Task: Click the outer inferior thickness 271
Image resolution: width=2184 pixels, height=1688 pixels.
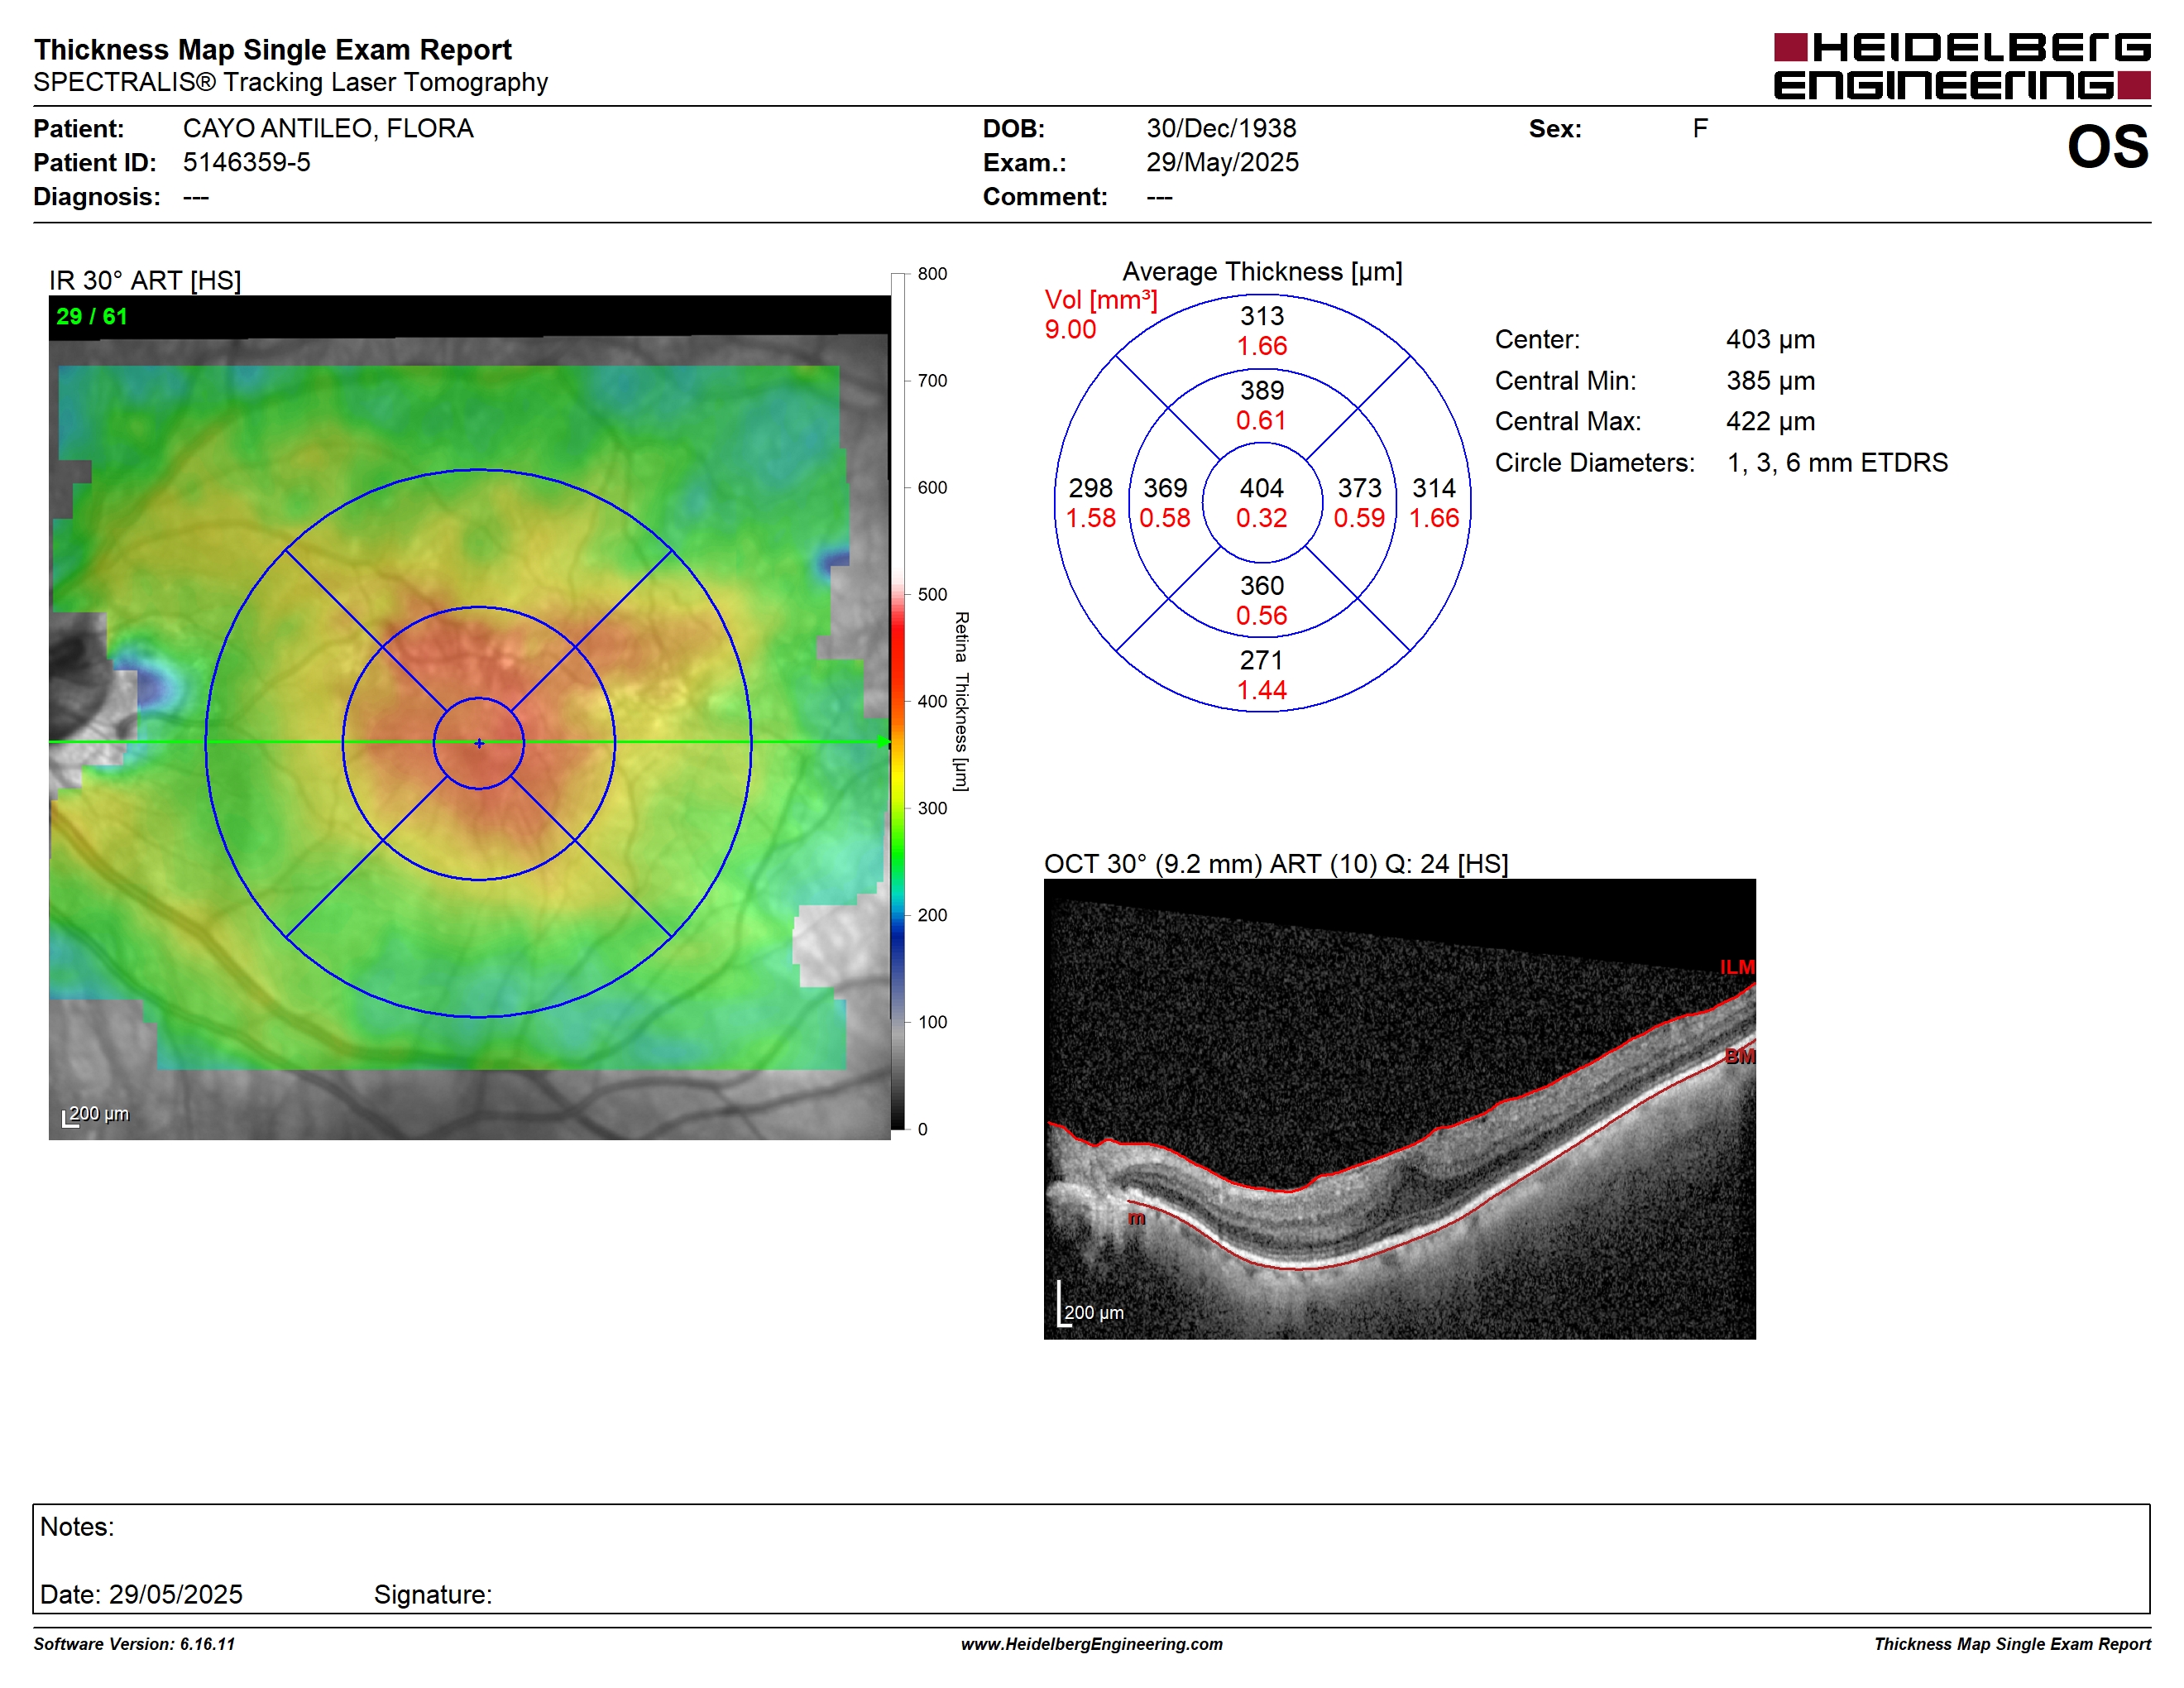Action: (x=1262, y=660)
